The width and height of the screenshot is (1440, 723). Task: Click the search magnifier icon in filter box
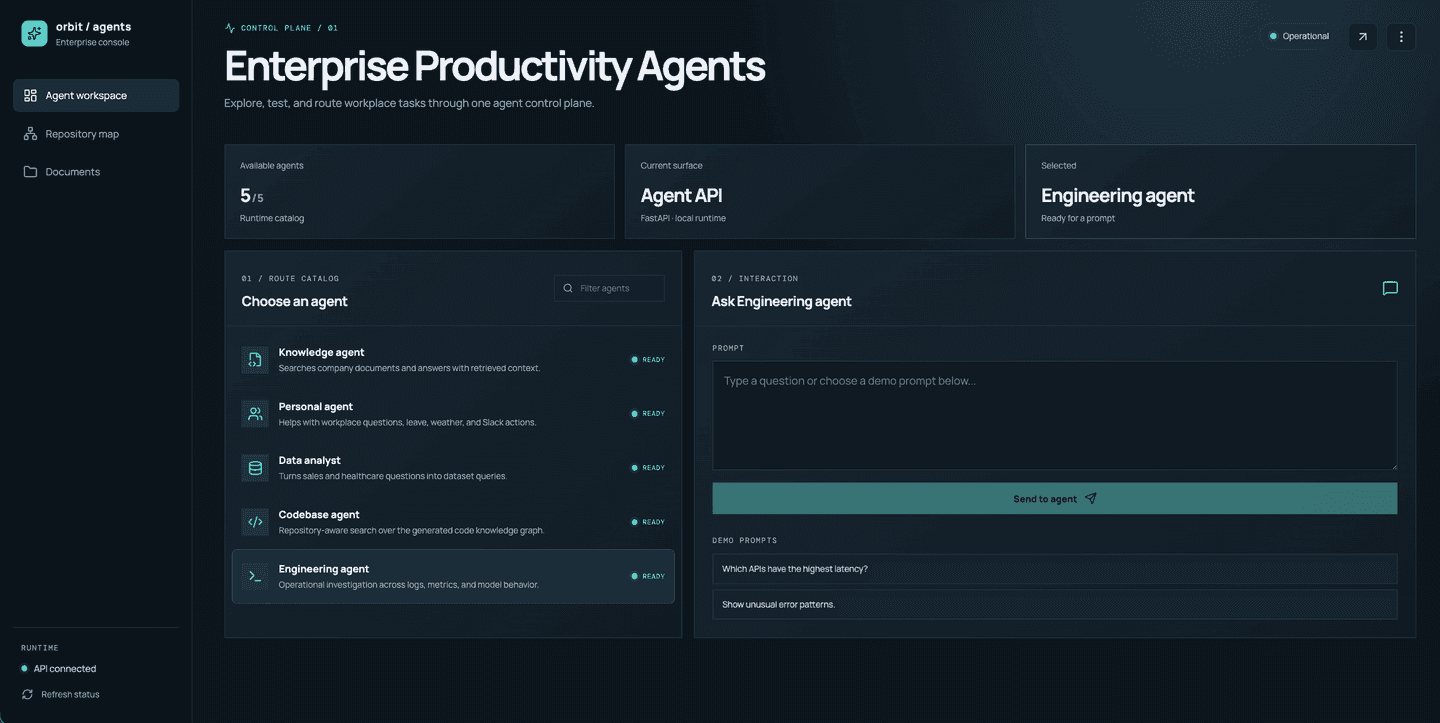point(568,288)
